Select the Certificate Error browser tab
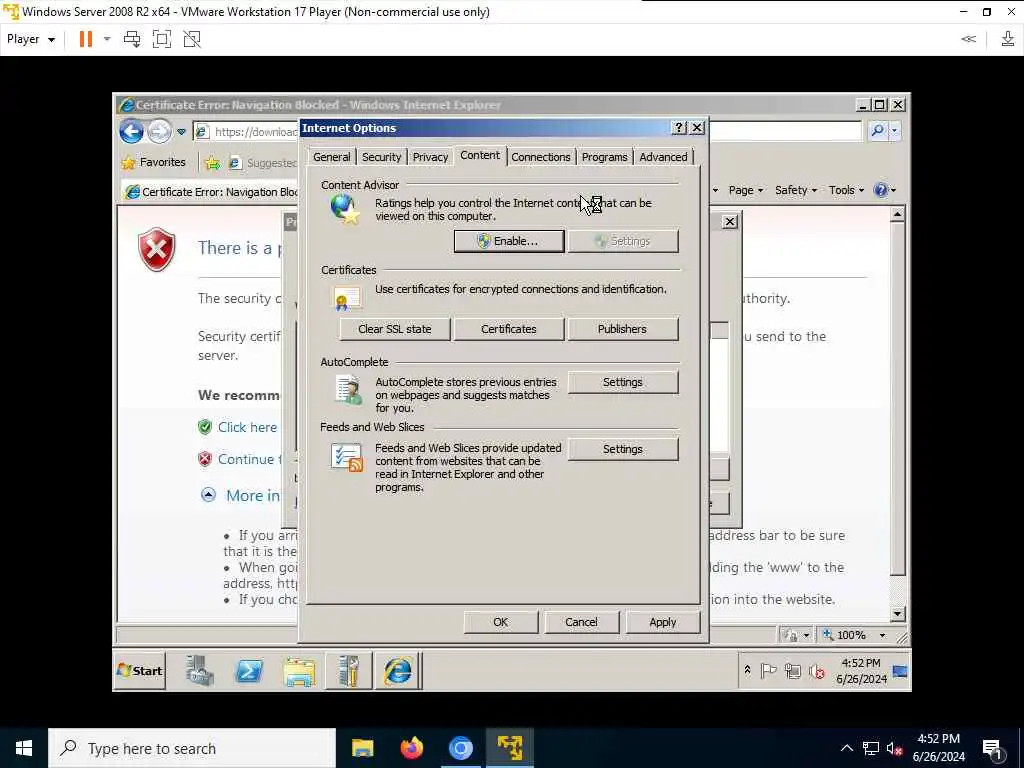This screenshot has height=768, width=1024. click(212, 192)
